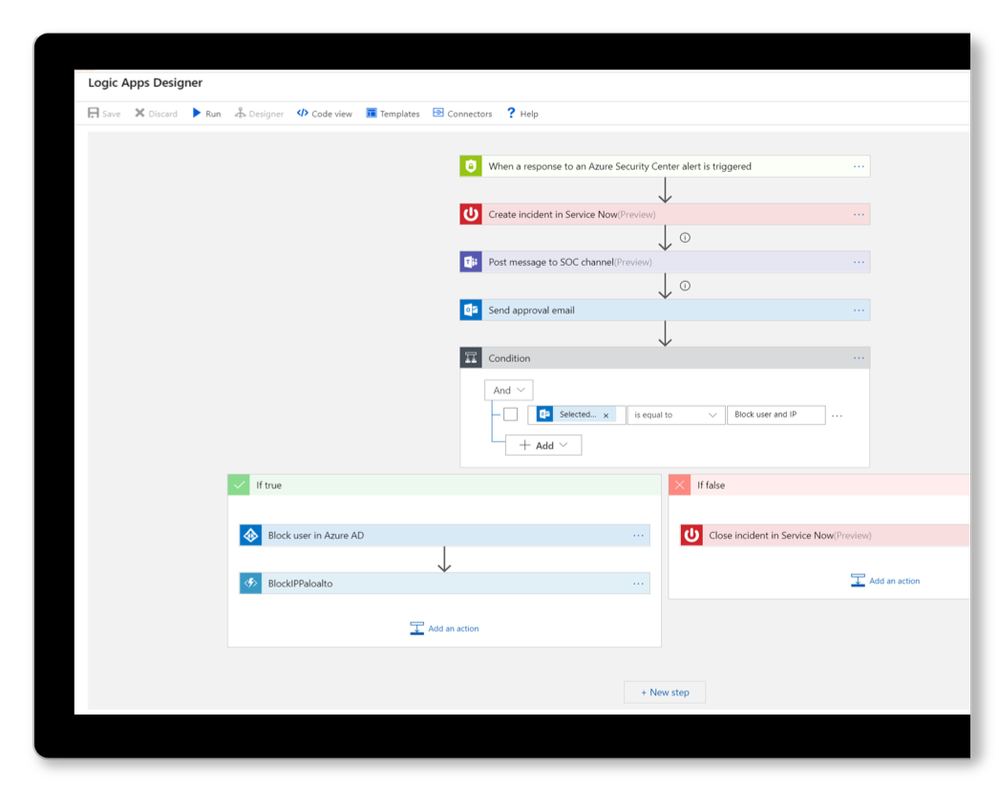Remove the Selected... token with its x
The image size is (999, 793).
[606, 415]
